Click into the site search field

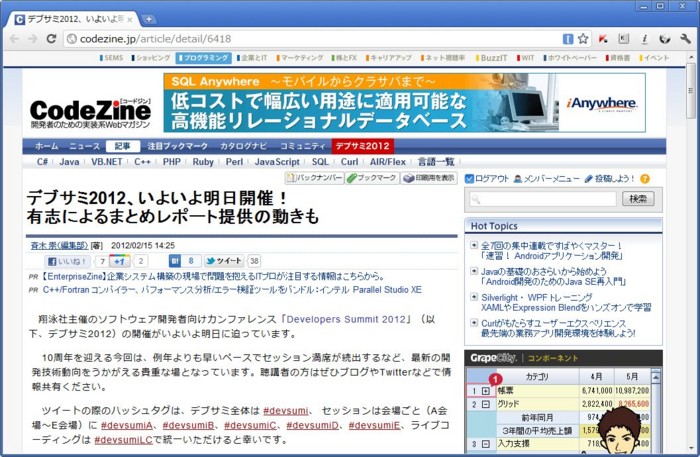(x=542, y=199)
